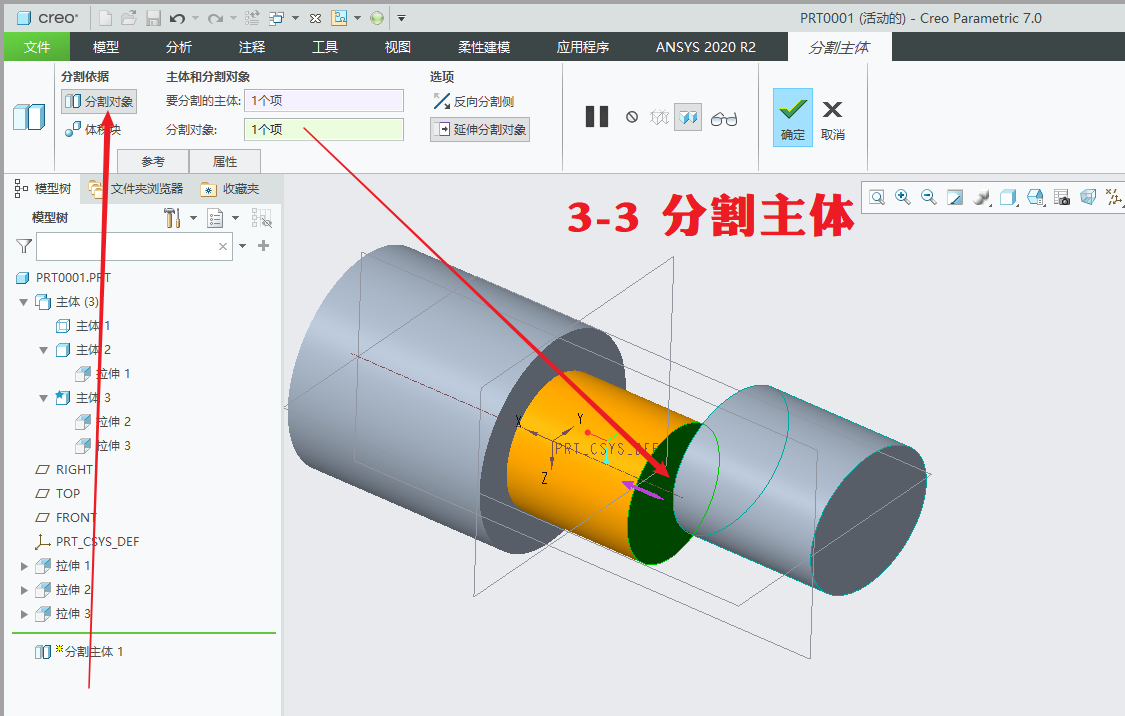Screen dimensions: 1125x716
Task: Open the 参考 panel tab
Action: pyautogui.click(x=153, y=161)
